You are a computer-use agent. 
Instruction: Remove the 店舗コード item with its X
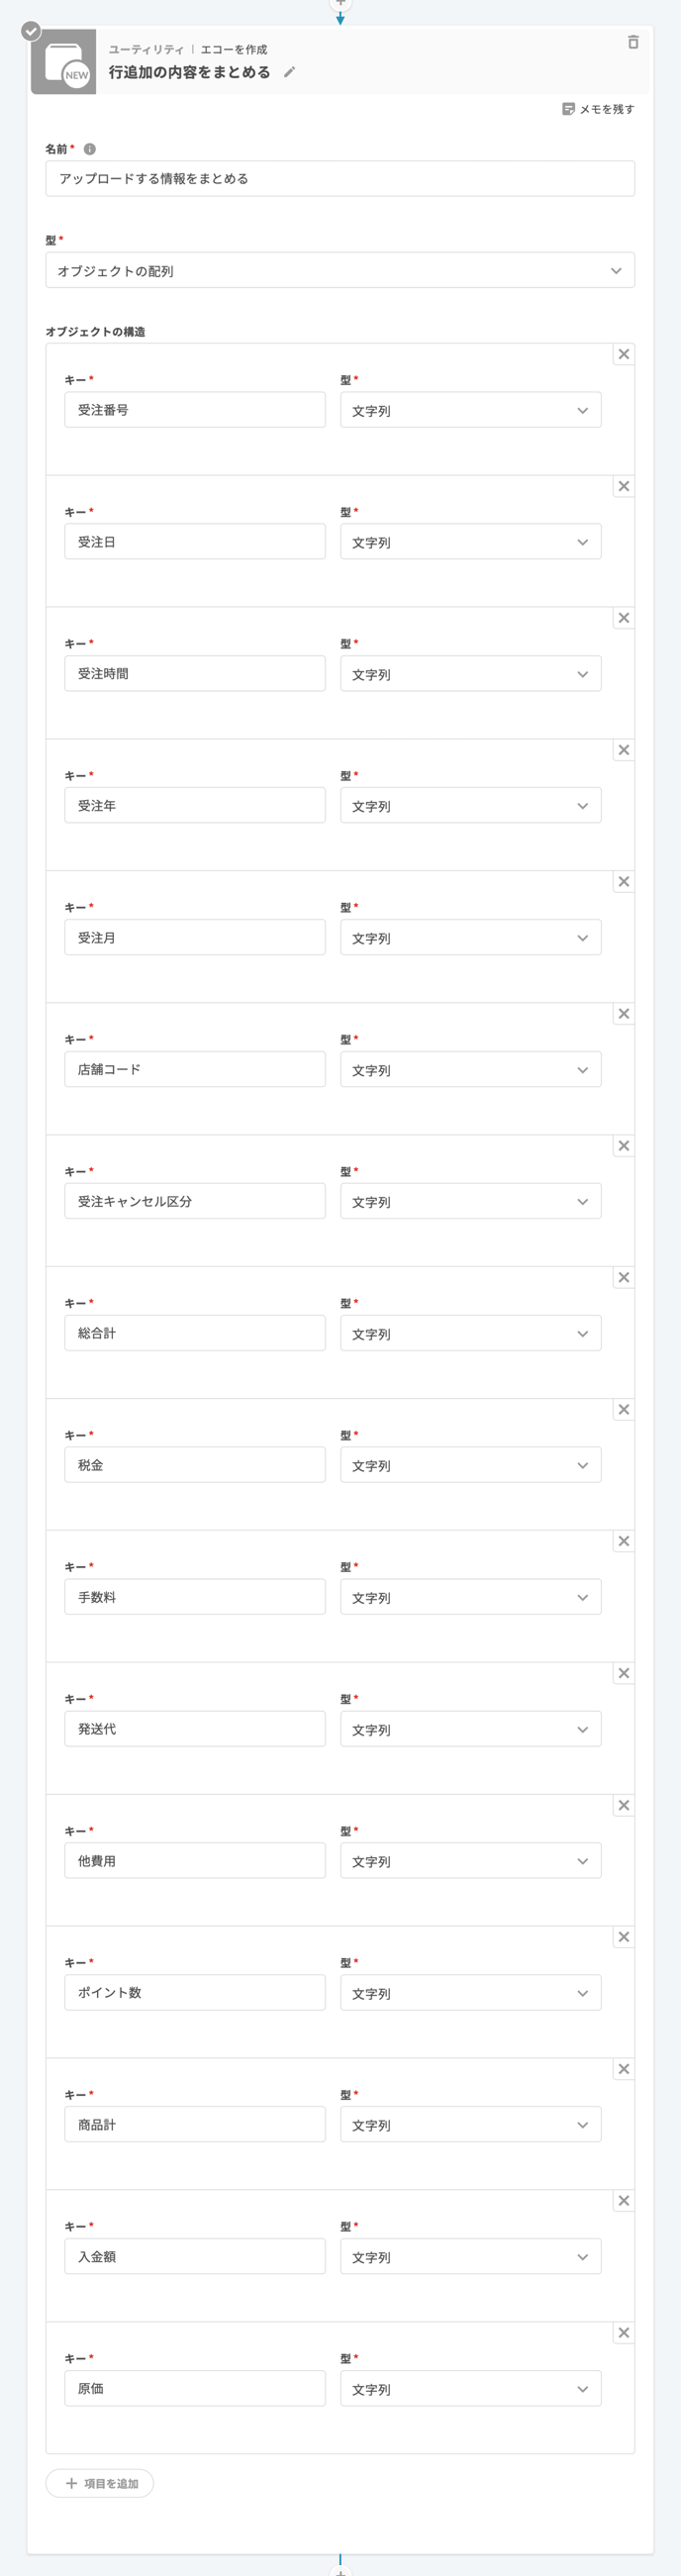624,1014
